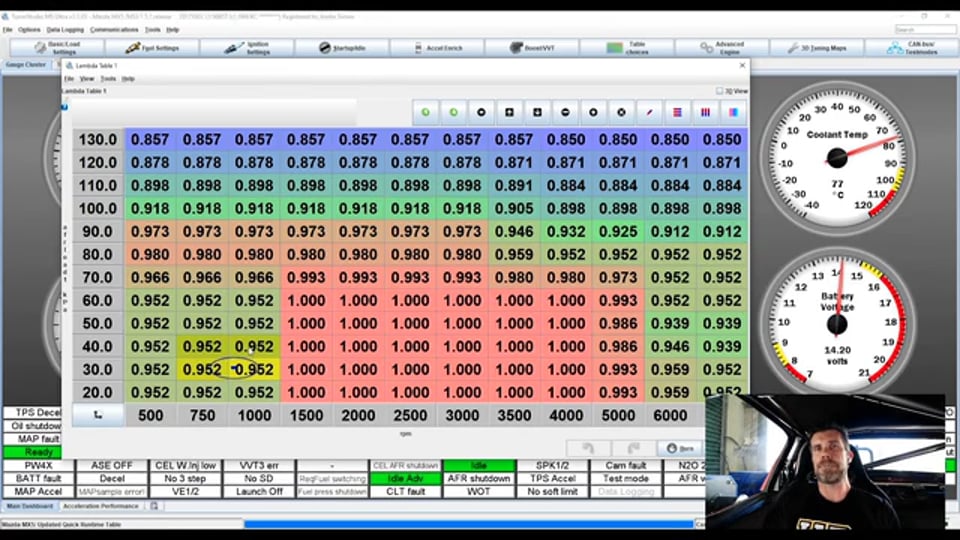Click the AFR shutdown indicator
960x540 pixels.
coord(479,478)
